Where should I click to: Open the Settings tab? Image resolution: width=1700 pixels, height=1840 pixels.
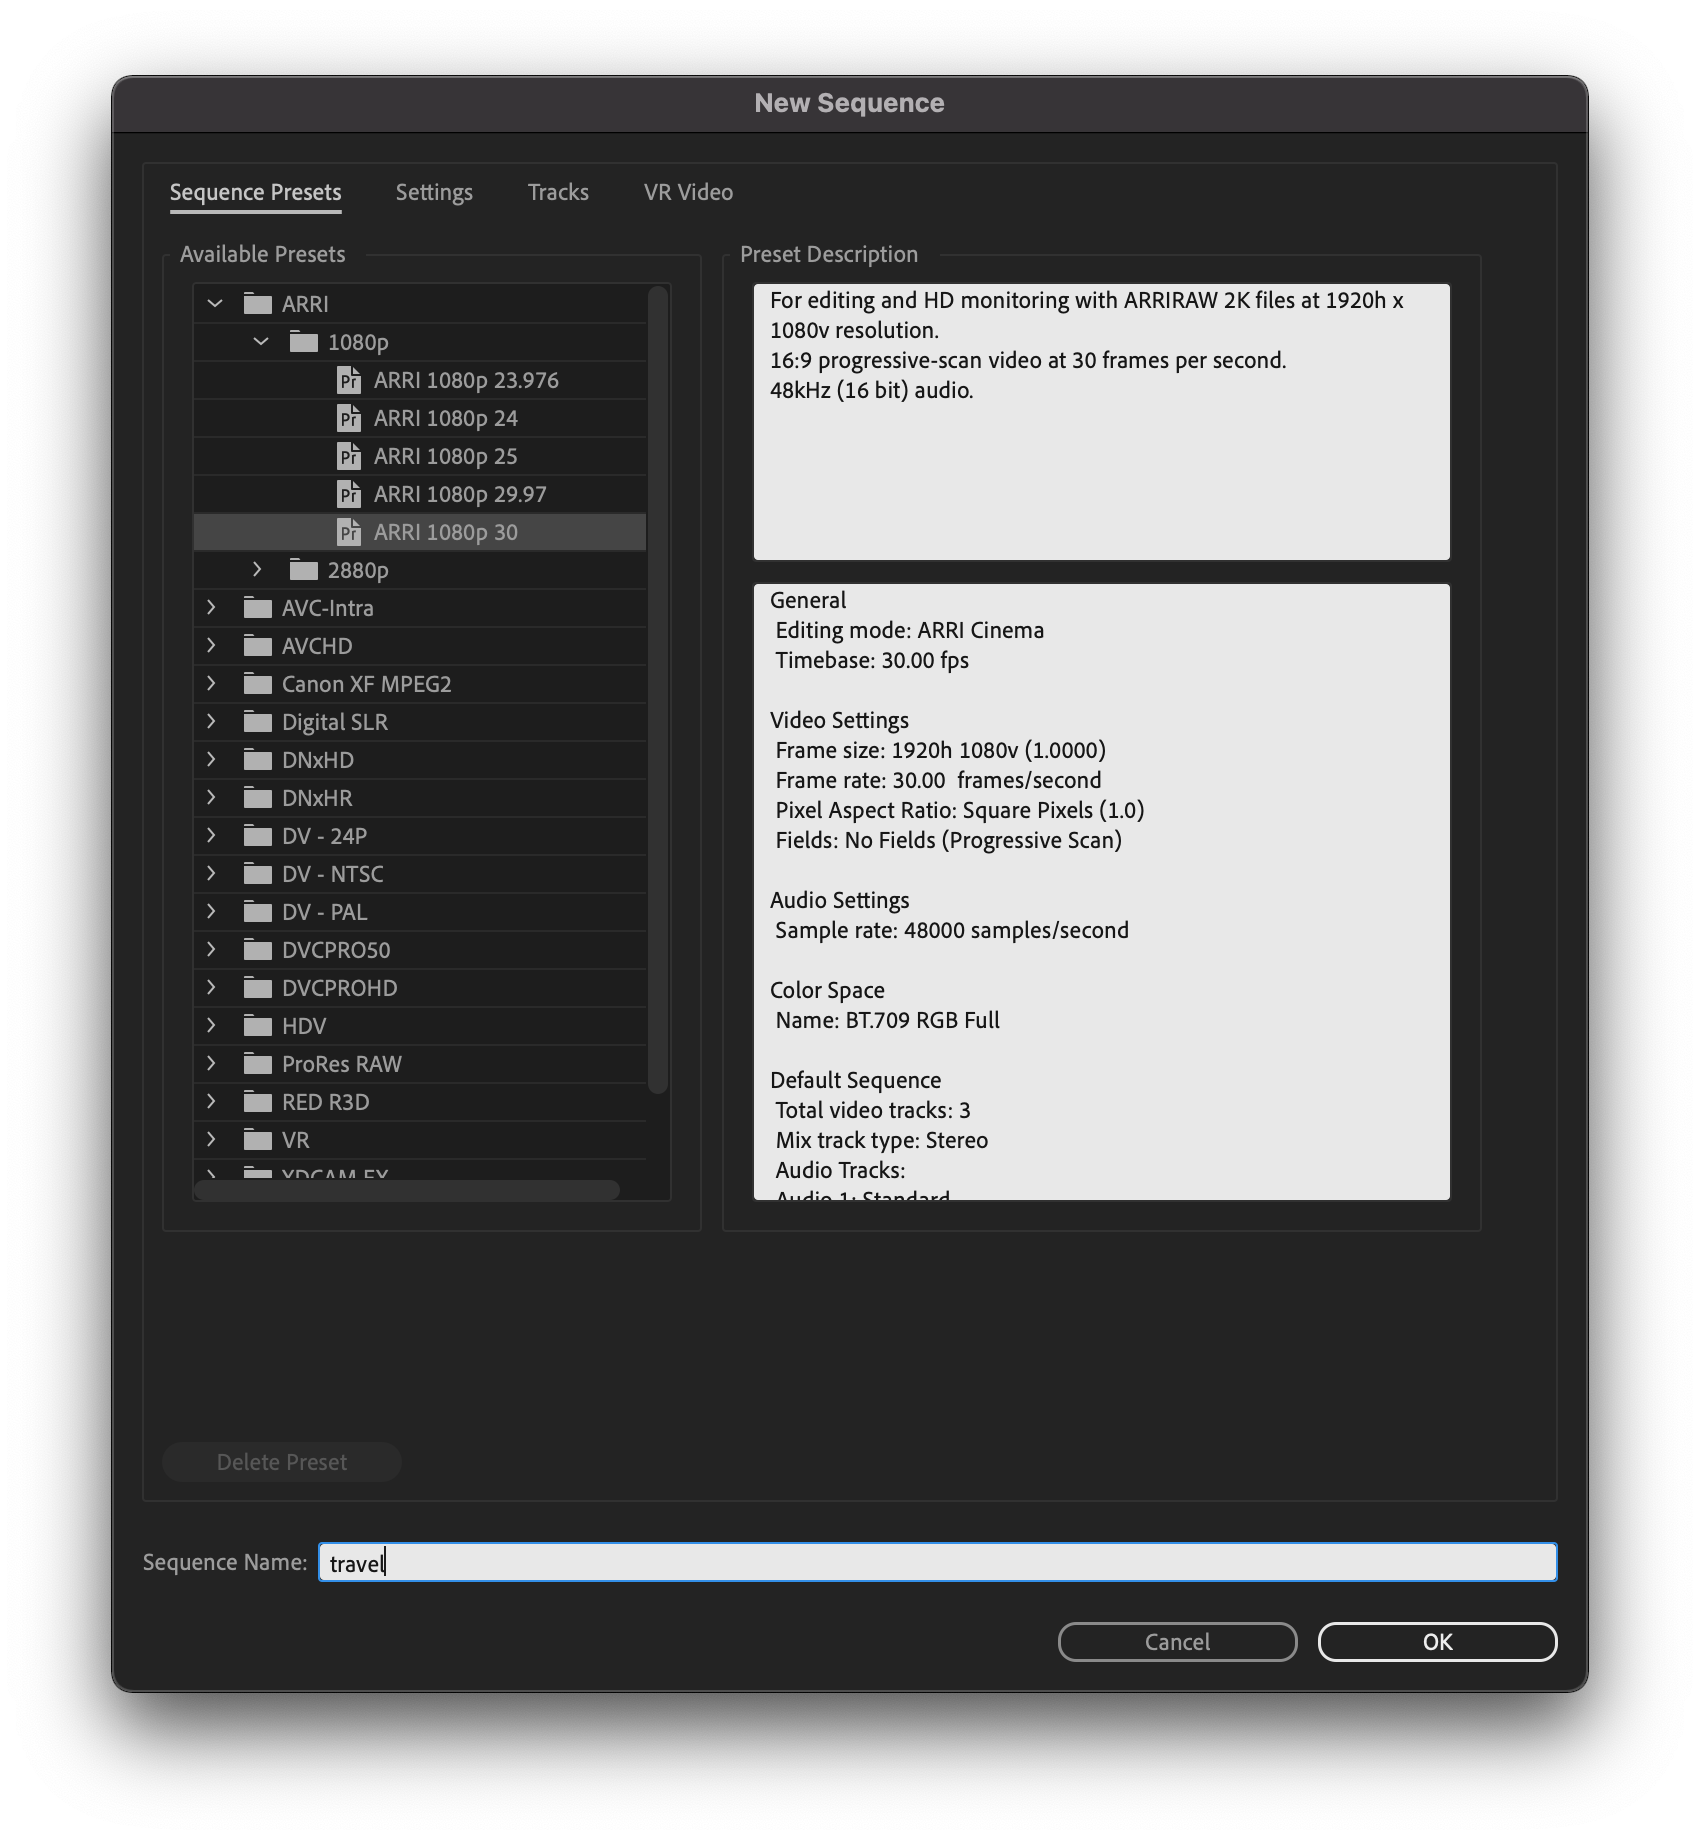point(434,192)
